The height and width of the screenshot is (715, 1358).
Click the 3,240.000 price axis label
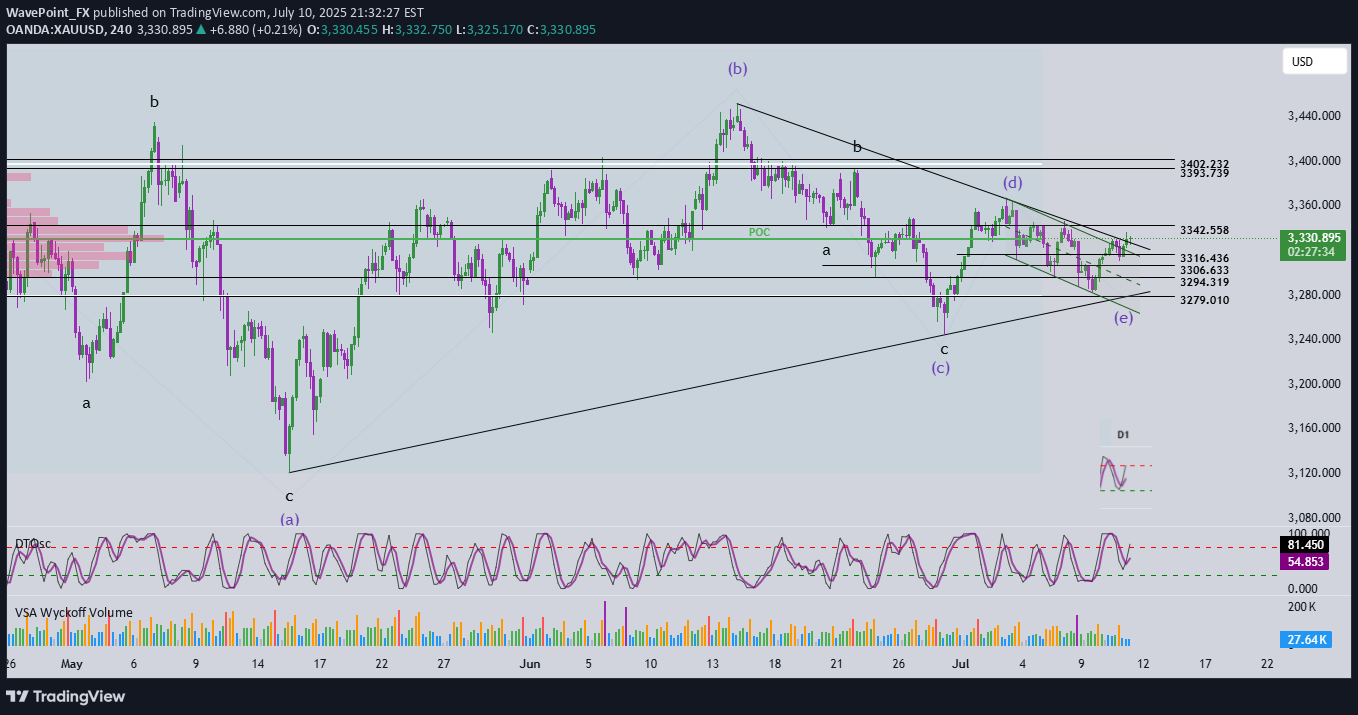pos(1313,339)
